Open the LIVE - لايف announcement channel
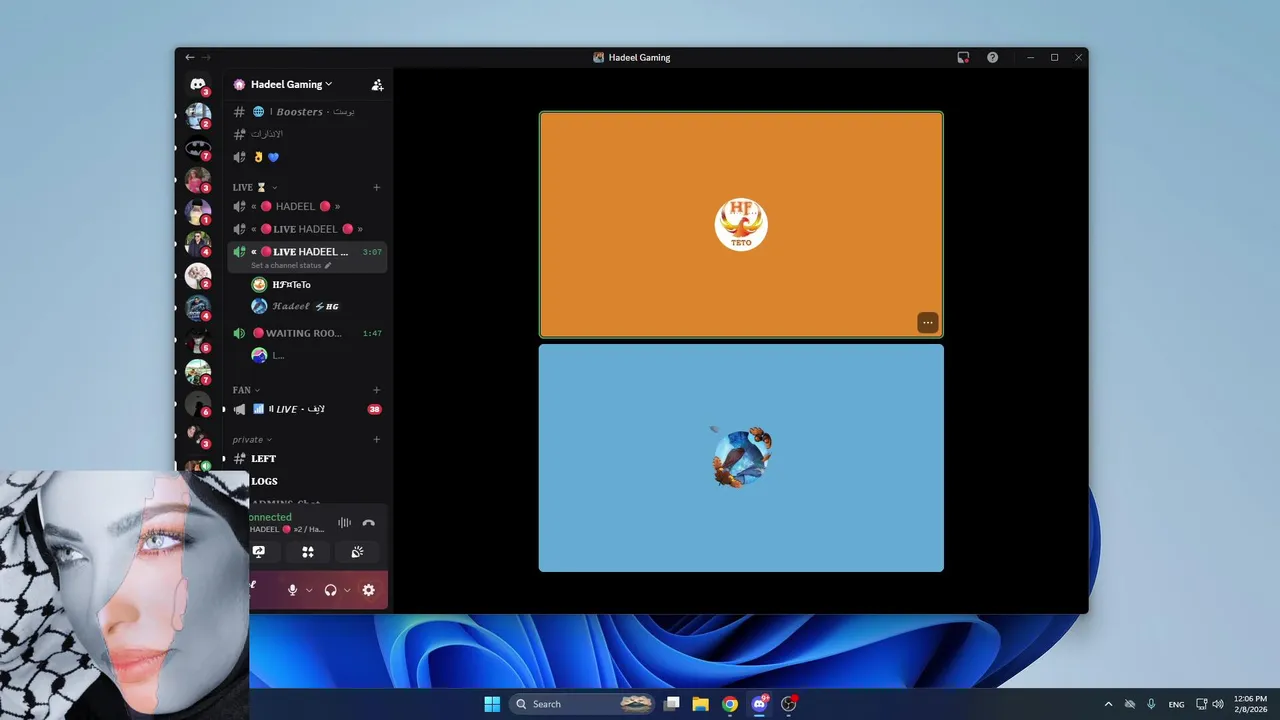The image size is (1280, 720). [307, 409]
